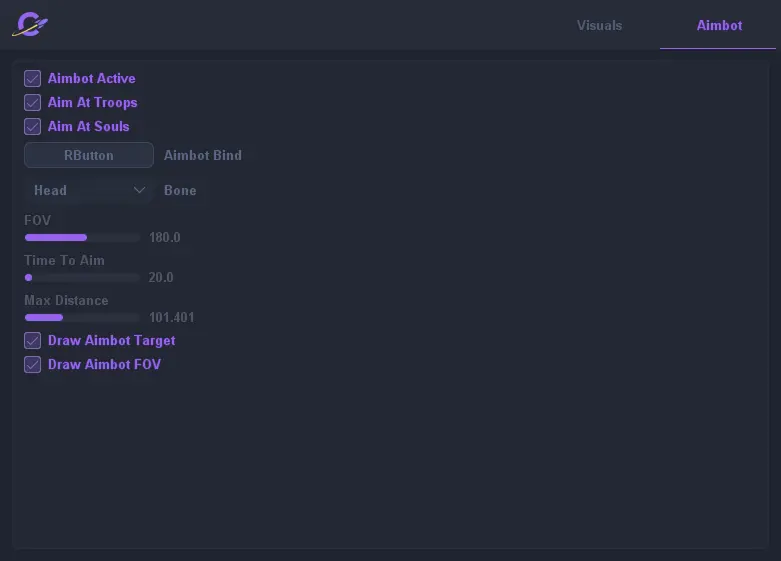
Task: Click the Max Distance heading text
Action: pos(66,300)
